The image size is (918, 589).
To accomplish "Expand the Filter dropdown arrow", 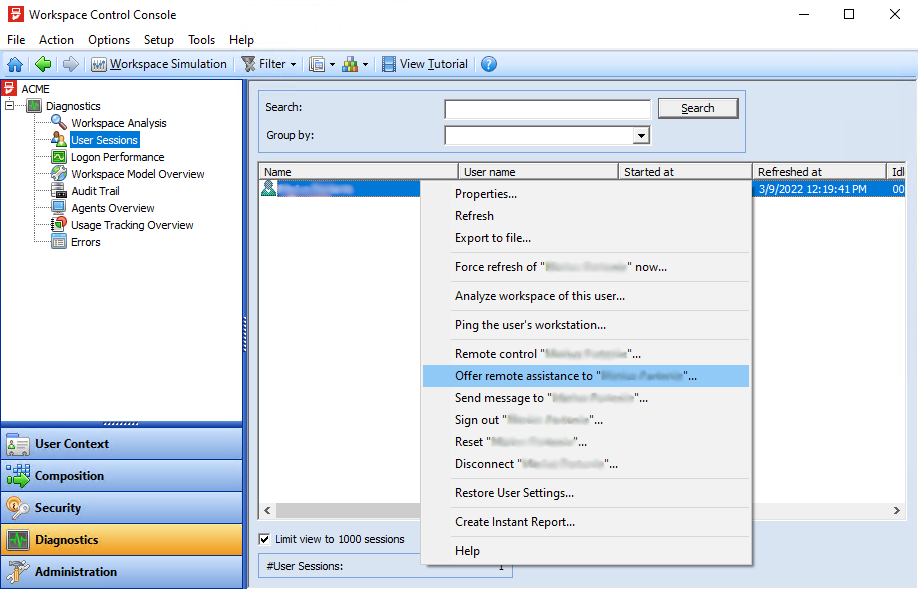I will coord(293,64).
